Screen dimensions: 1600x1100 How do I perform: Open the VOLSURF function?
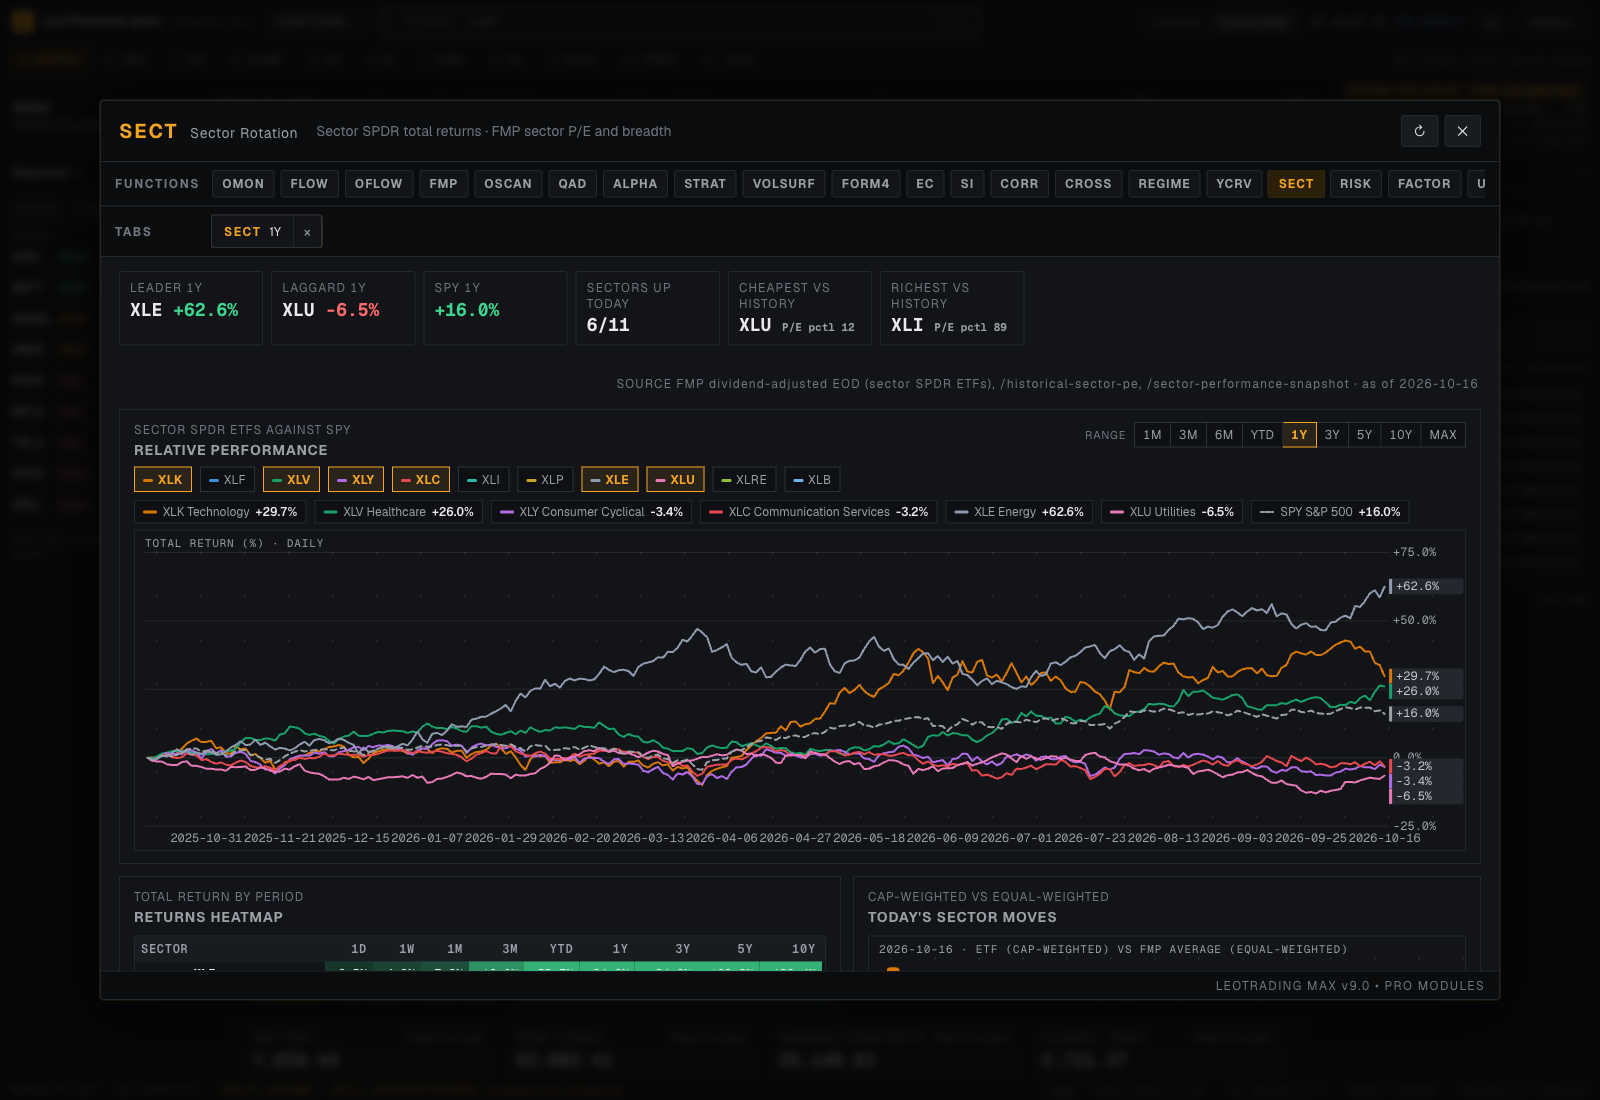coord(783,184)
